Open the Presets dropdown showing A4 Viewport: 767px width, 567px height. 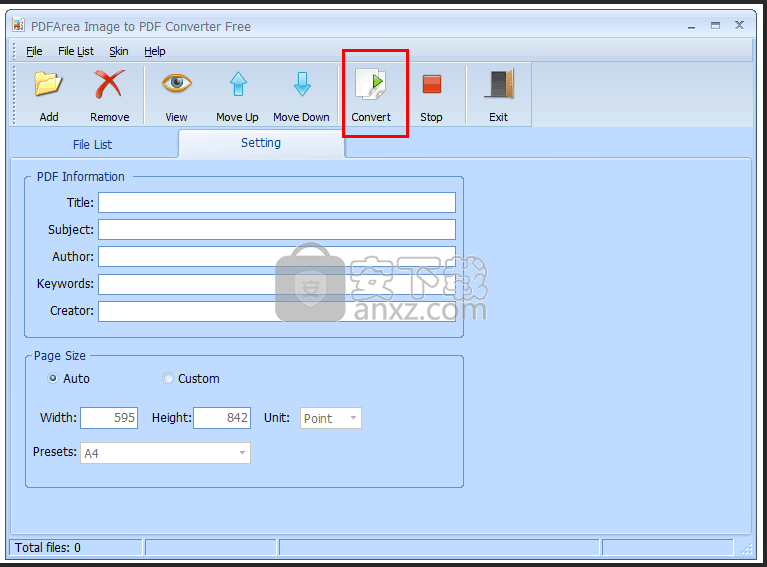[x=165, y=453]
